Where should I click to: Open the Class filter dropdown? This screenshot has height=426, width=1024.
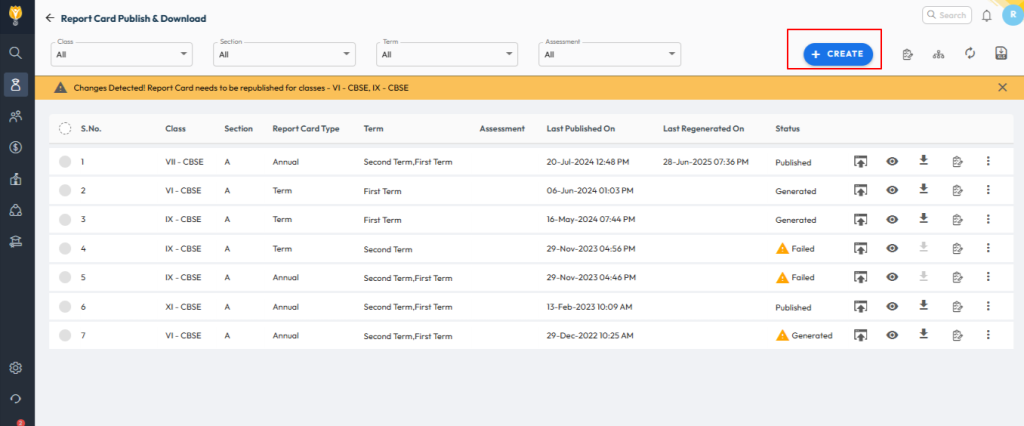coord(122,54)
